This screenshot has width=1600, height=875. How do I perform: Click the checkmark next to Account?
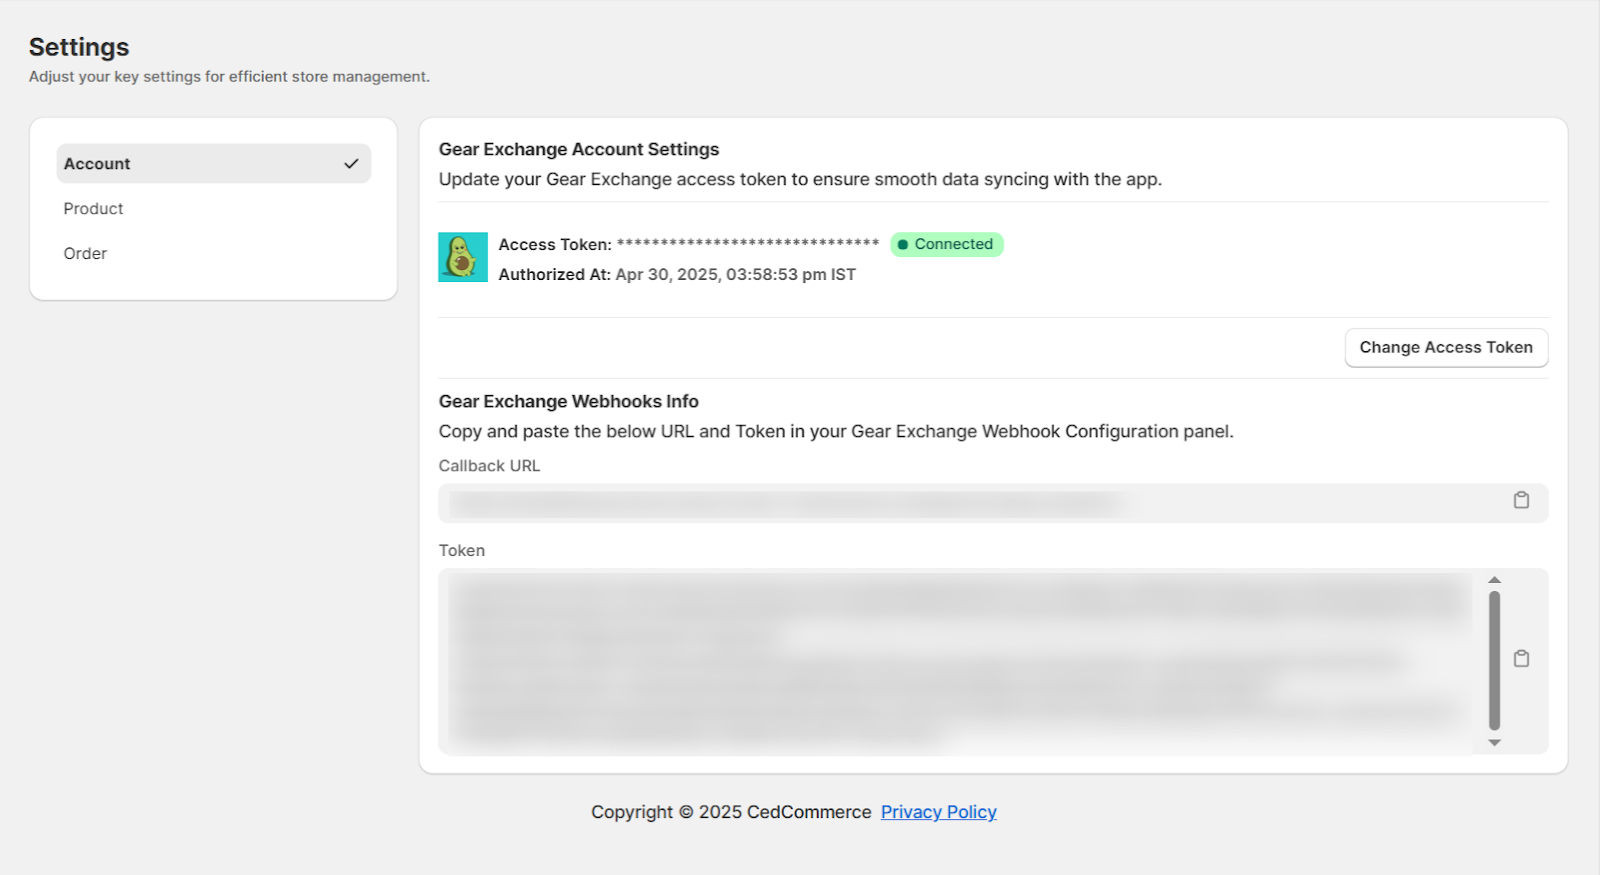pos(351,163)
